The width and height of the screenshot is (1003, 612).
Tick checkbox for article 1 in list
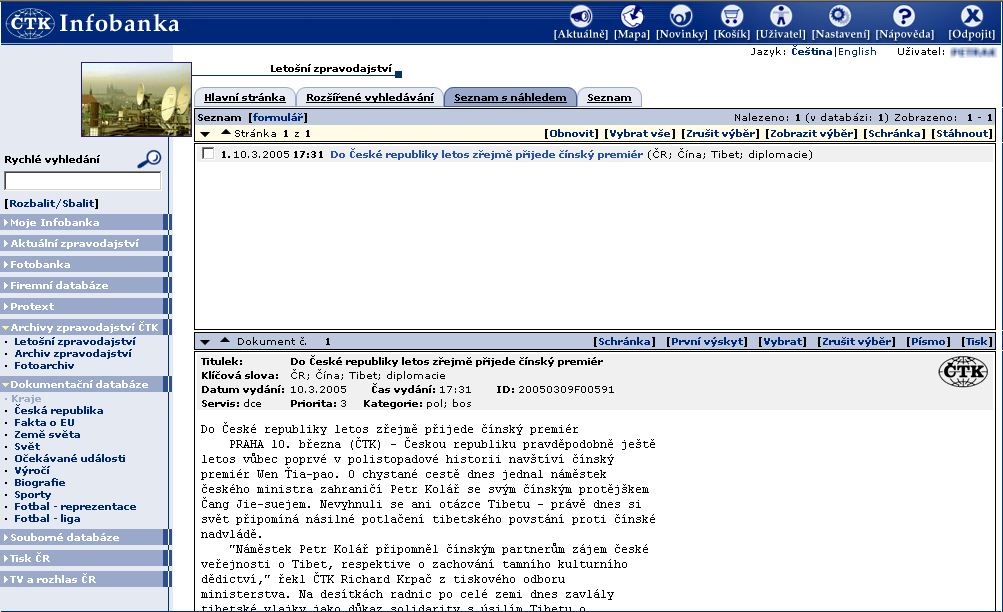pos(208,154)
